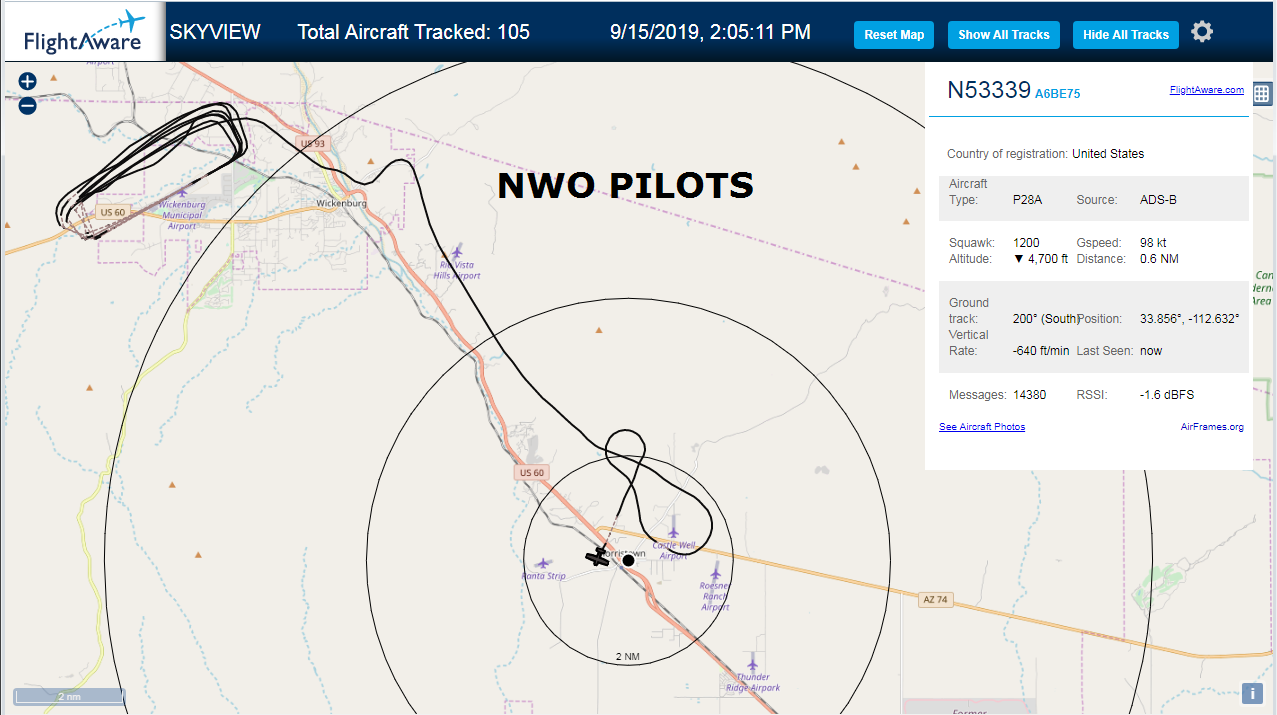Open map info icon in corner
1277x715 pixels.
click(x=1253, y=693)
